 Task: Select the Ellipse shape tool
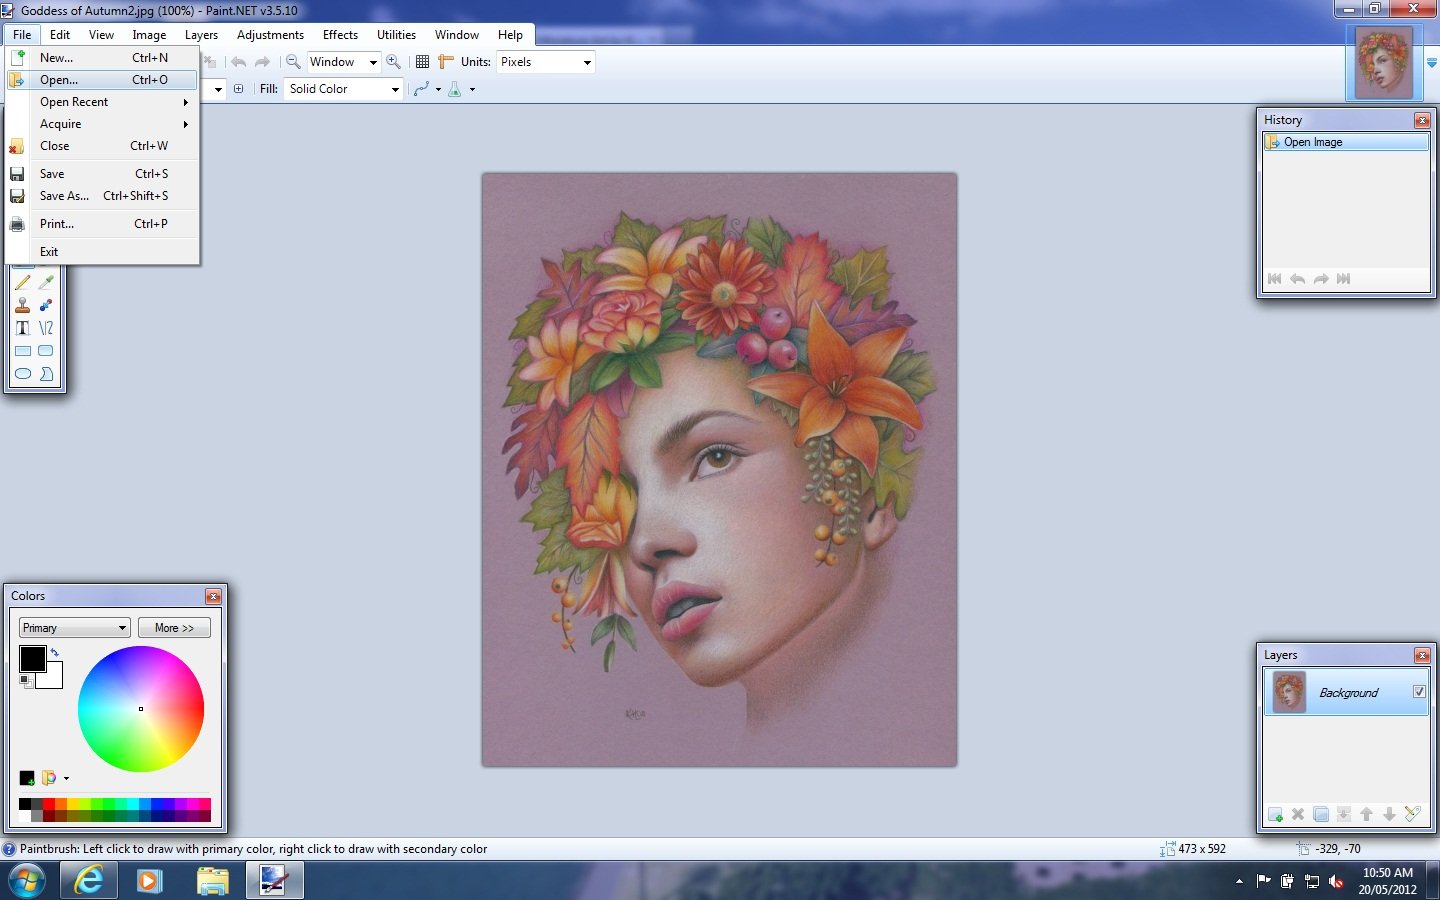point(23,374)
